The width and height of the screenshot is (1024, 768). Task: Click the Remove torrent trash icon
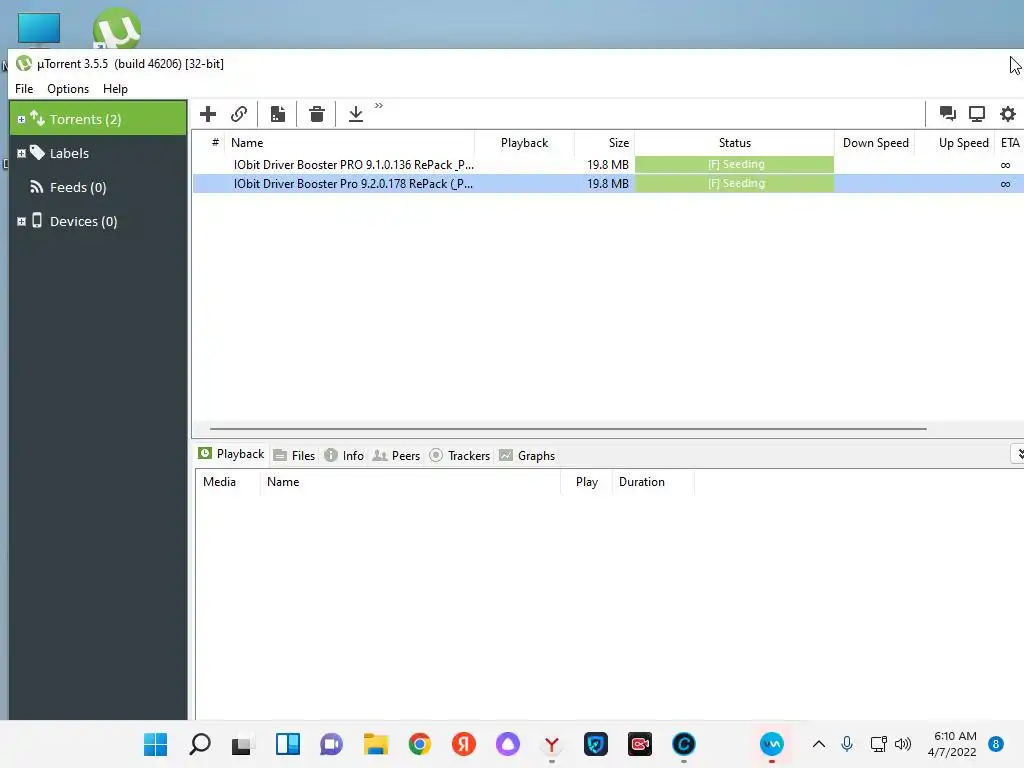click(x=317, y=114)
